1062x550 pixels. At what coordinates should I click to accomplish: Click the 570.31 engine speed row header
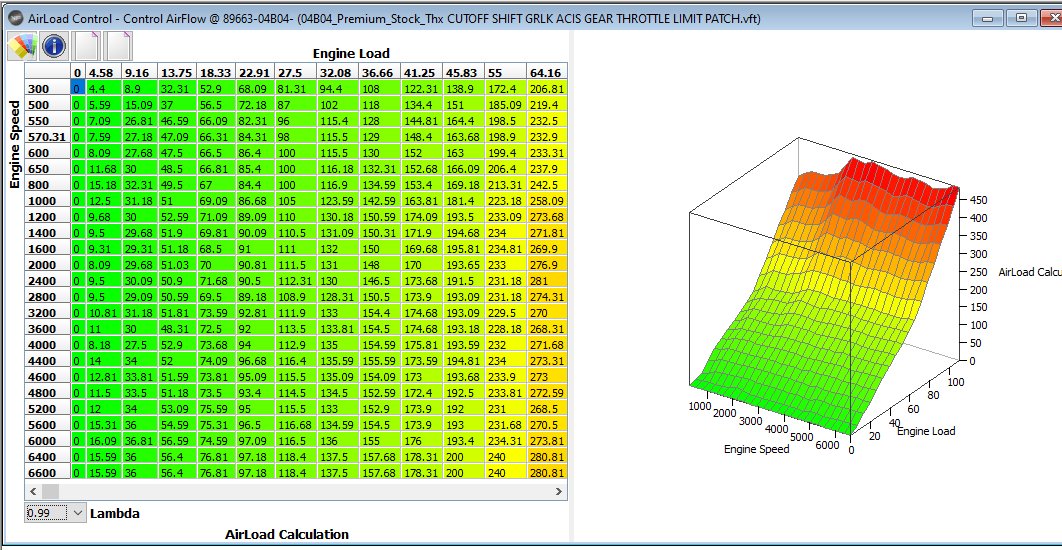pyautogui.click(x=47, y=136)
